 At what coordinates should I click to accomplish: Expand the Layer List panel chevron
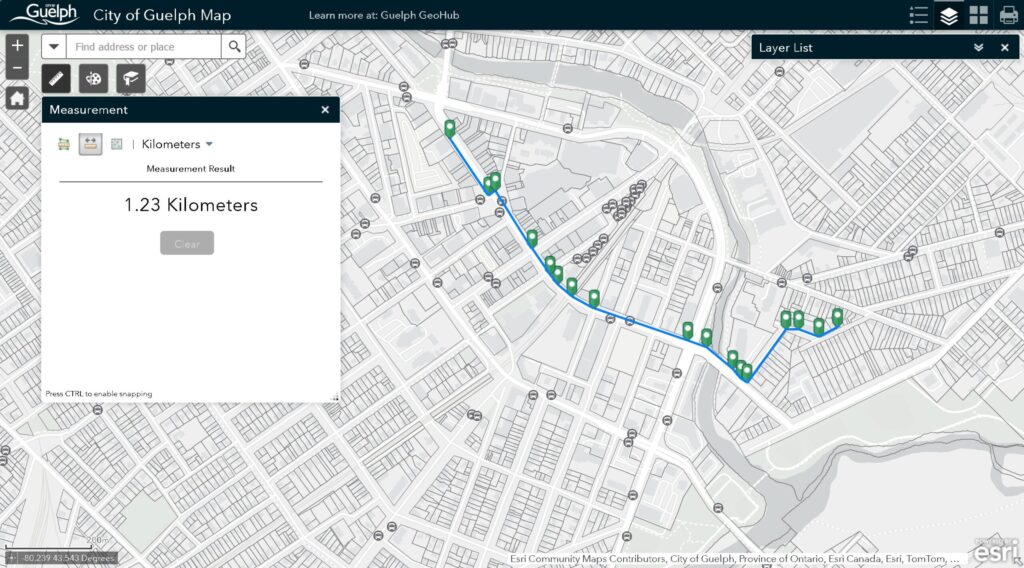coord(978,47)
